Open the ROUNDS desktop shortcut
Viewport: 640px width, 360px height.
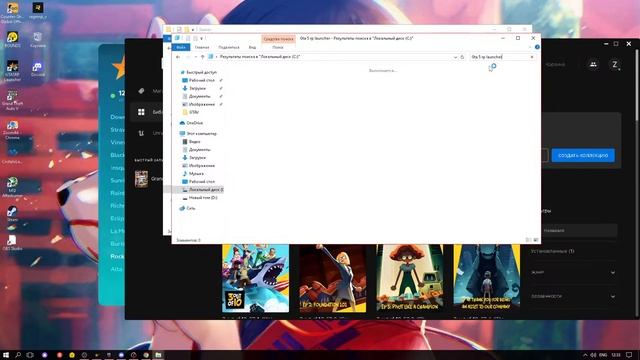13,40
